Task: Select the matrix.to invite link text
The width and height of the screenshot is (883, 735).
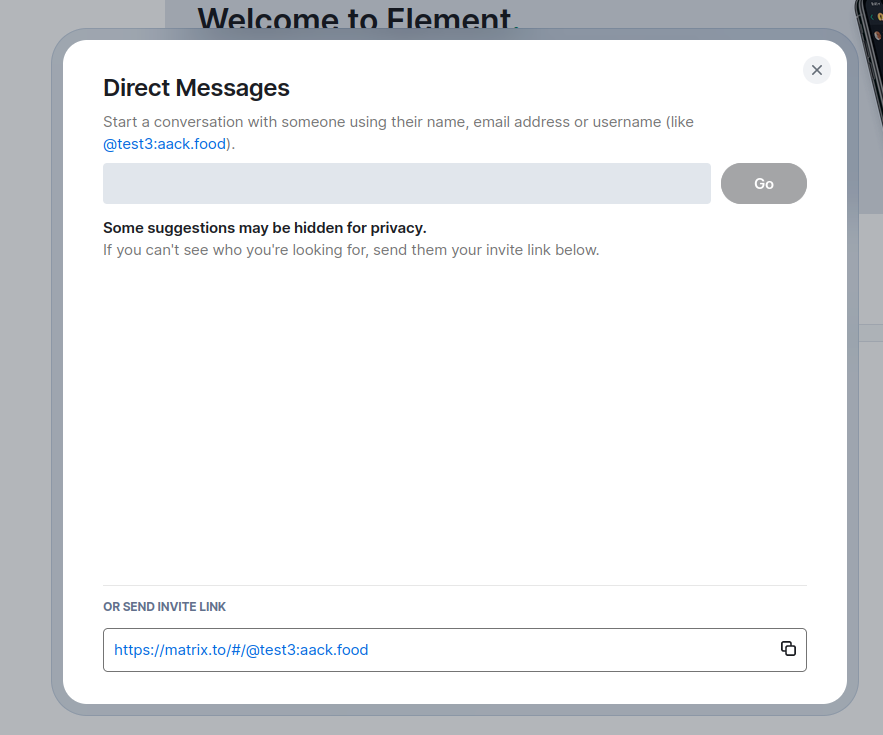Action: pos(240,649)
